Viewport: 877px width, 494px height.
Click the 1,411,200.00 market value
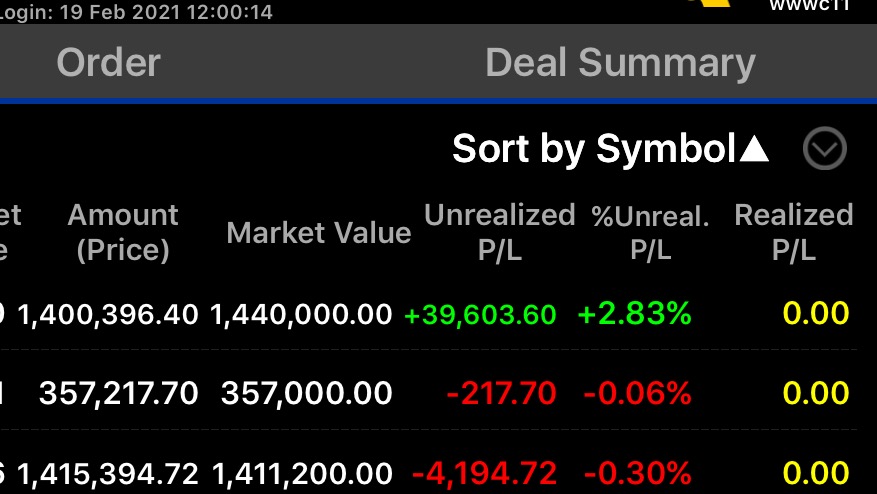(x=301, y=473)
